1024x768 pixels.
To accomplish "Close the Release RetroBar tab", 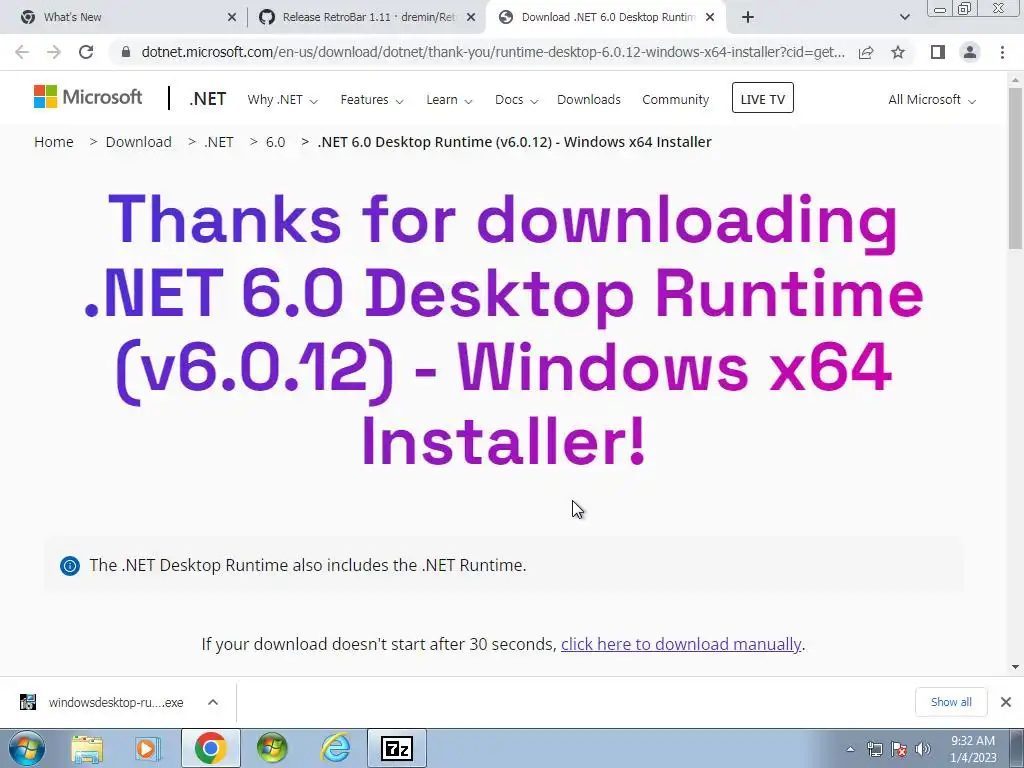I will (471, 17).
